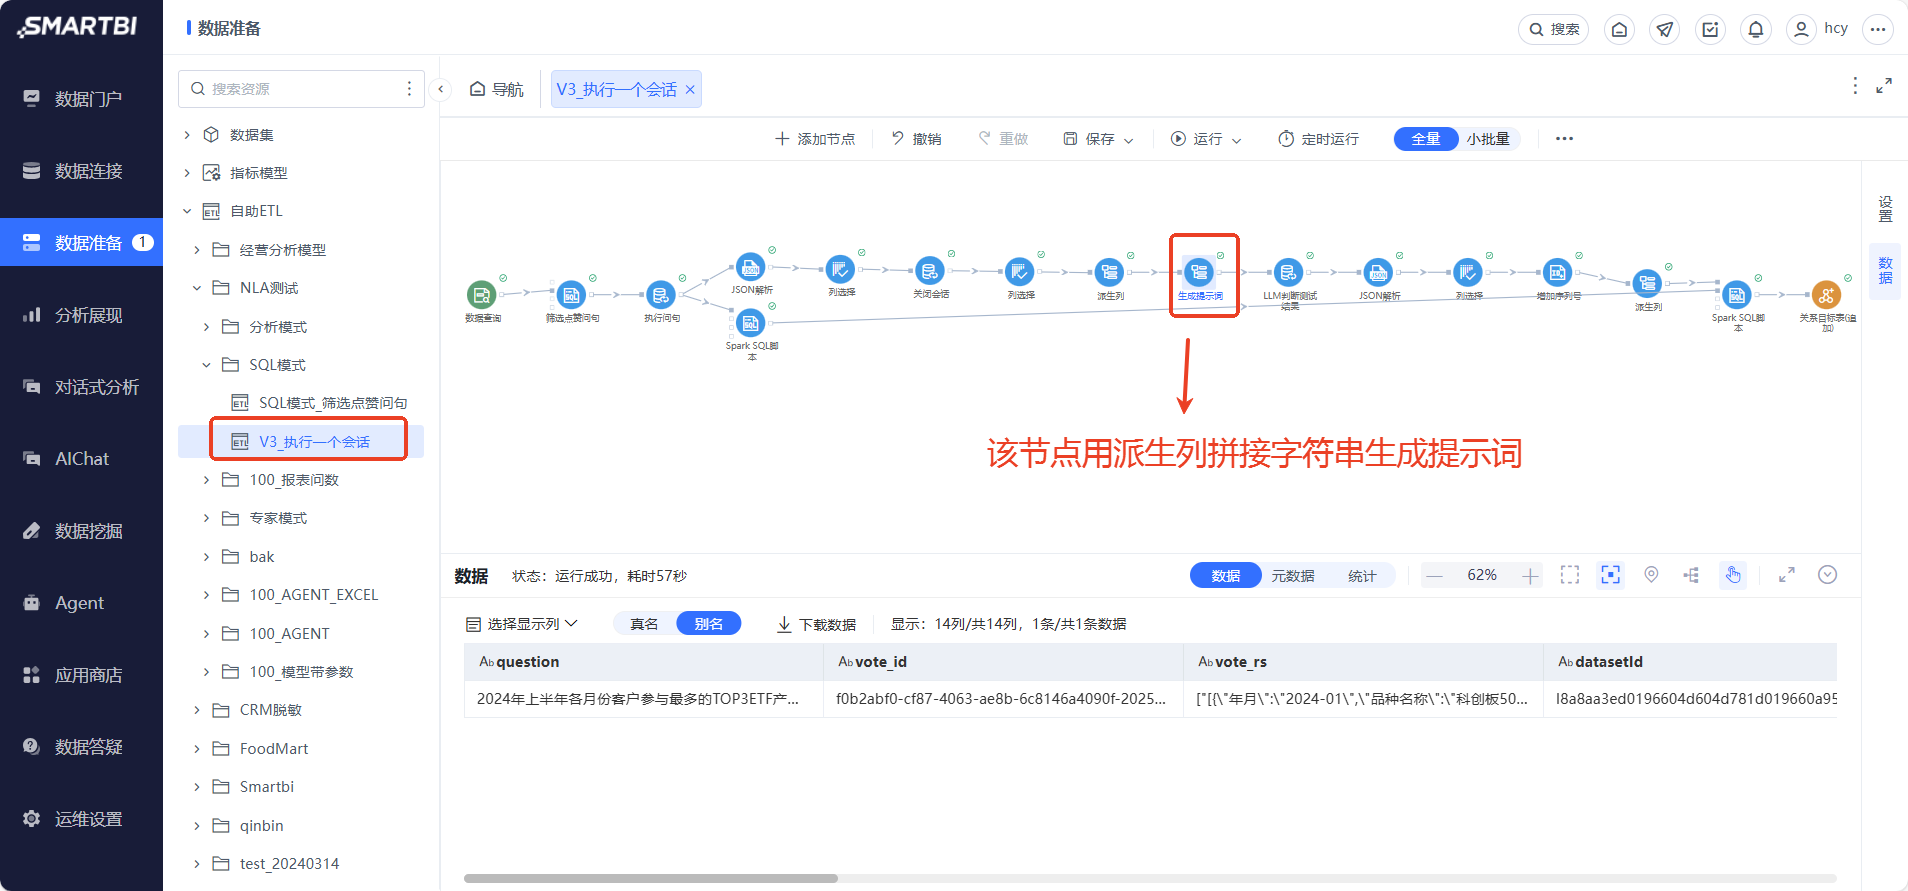This screenshot has width=1908, height=891.
Task: Switch to the 数据 result tab
Action: 1226,576
